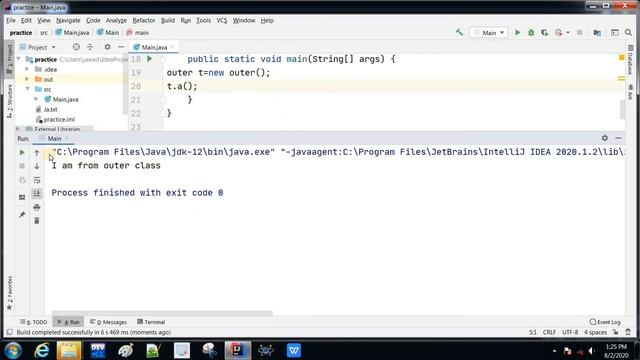
Task: Click the CRLF line separator status
Action: (549, 333)
